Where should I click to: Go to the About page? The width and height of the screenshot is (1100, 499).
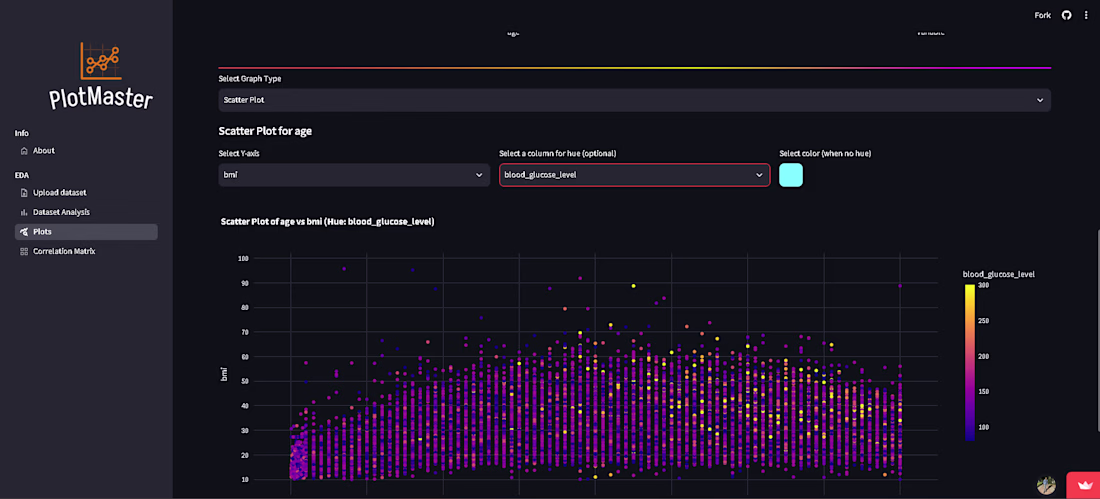tap(43, 151)
